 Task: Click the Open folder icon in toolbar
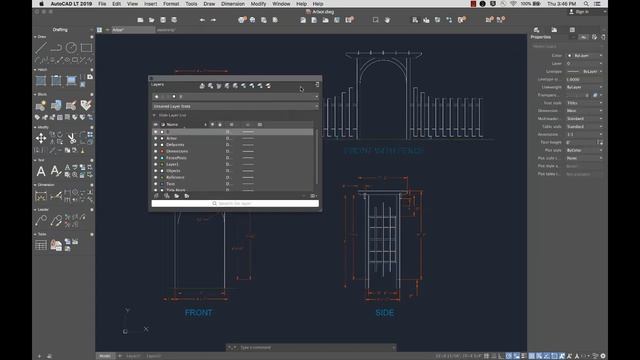(151, 20)
